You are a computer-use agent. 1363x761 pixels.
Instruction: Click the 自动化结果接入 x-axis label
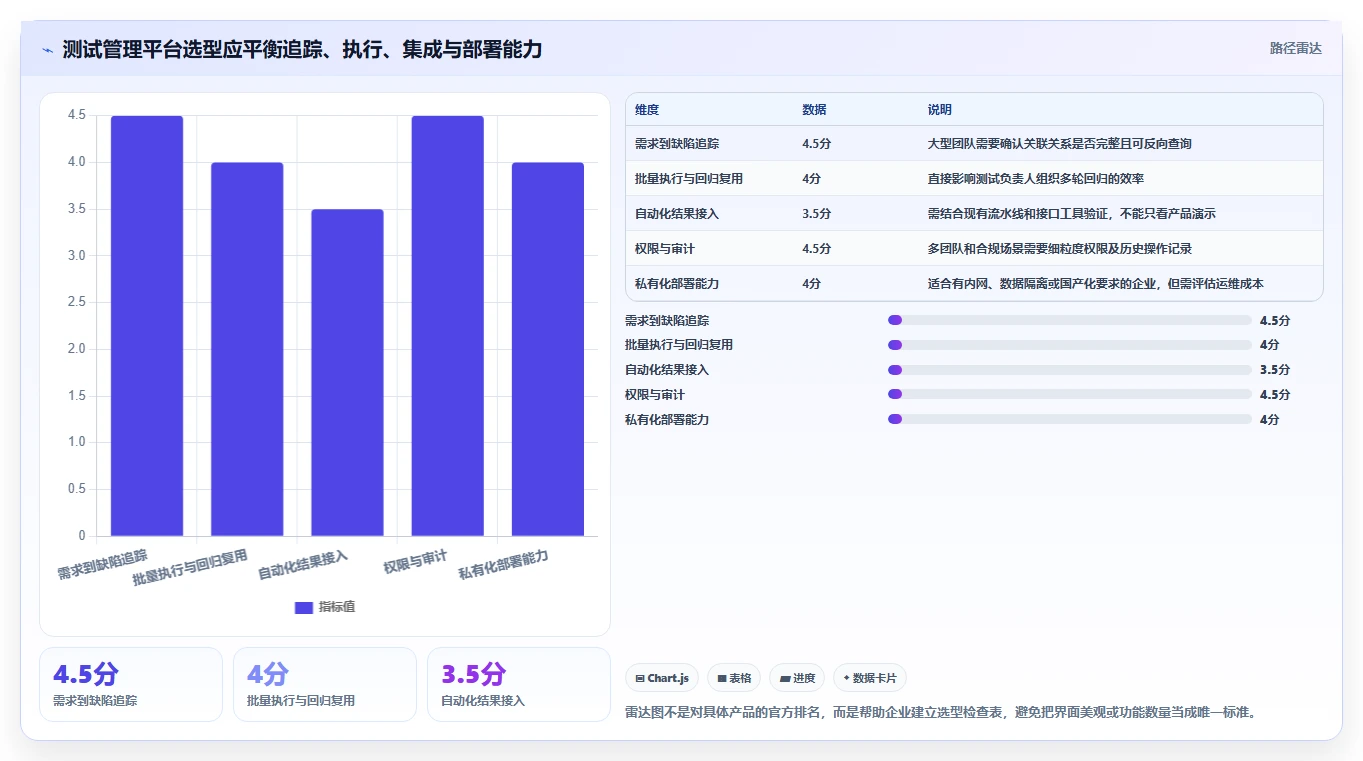[x=303, y=564]
